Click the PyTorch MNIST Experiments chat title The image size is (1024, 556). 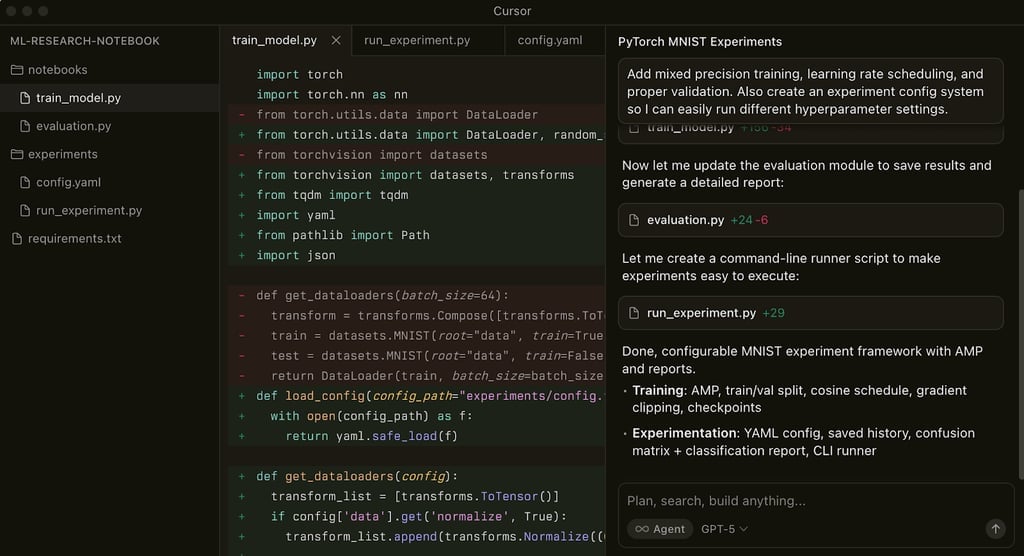click(x=699, y=42)
